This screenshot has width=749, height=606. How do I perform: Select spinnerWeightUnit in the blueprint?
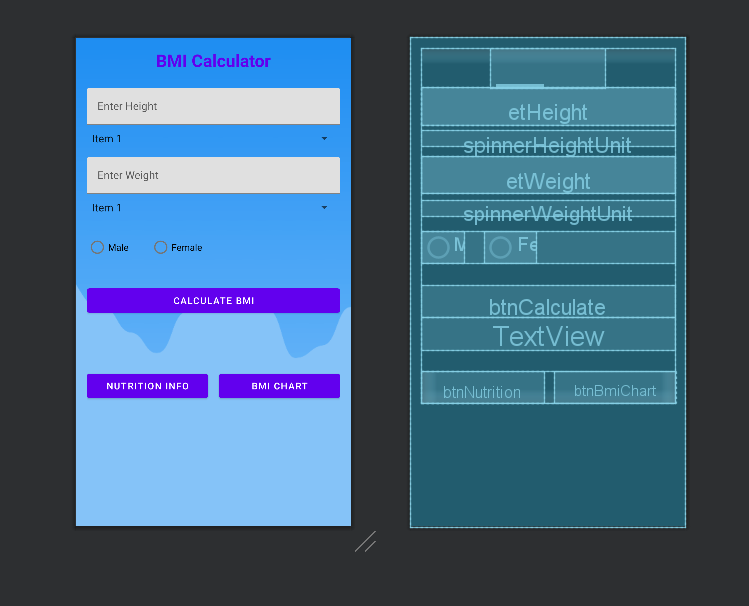point(547,215)
